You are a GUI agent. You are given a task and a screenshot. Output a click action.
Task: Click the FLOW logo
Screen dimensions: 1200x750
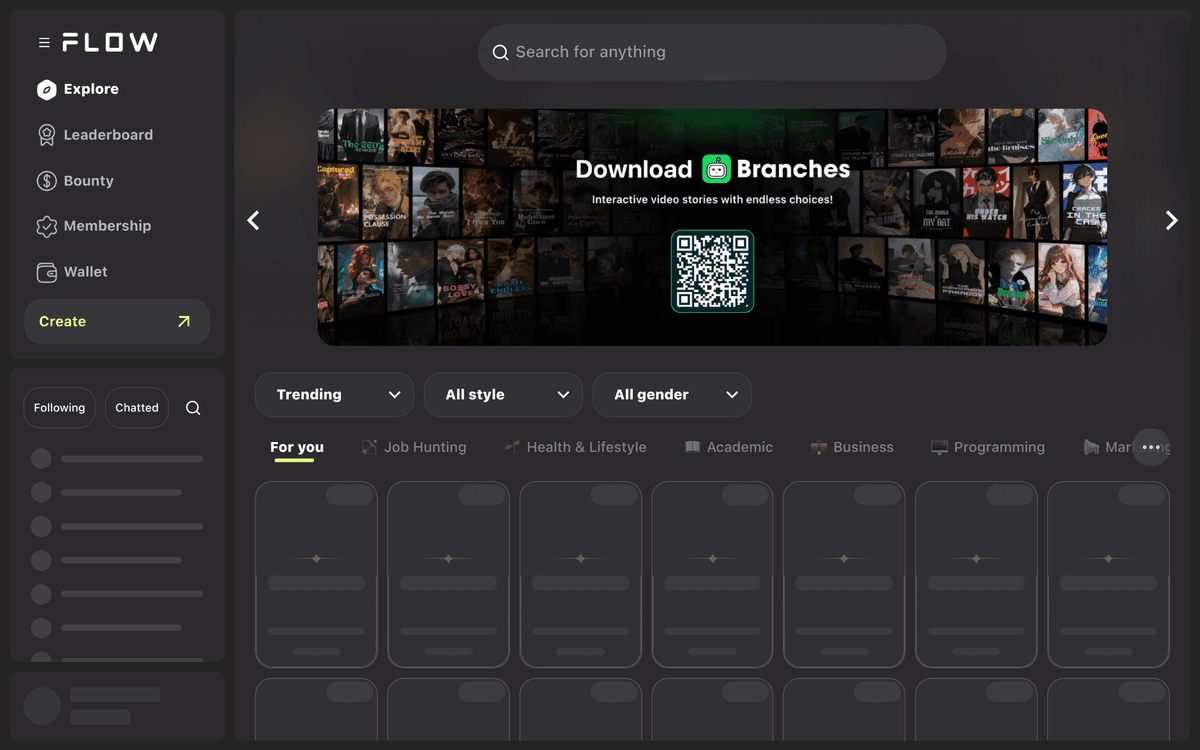(110, 42)
